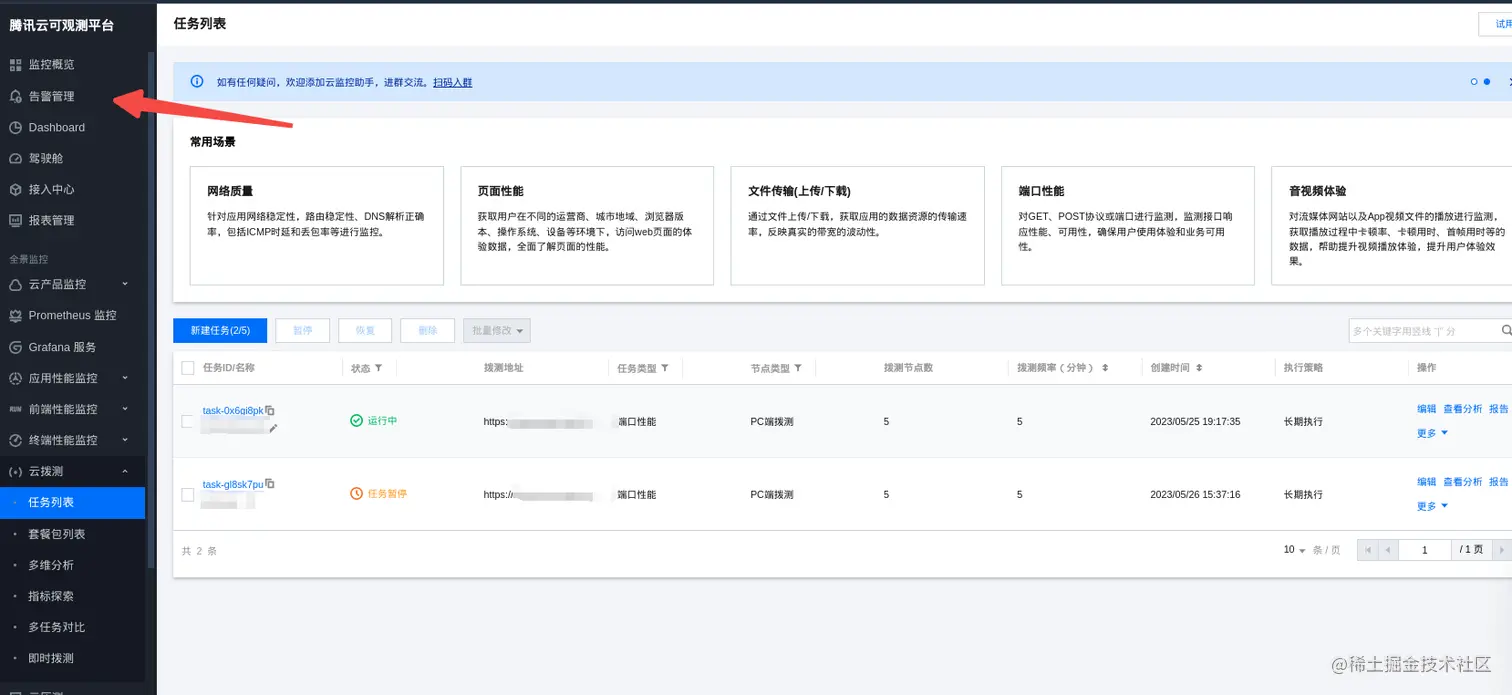Click the 终端性能监控 icon
This screenshot has height=695, width=1512.
tap(15, 440)
